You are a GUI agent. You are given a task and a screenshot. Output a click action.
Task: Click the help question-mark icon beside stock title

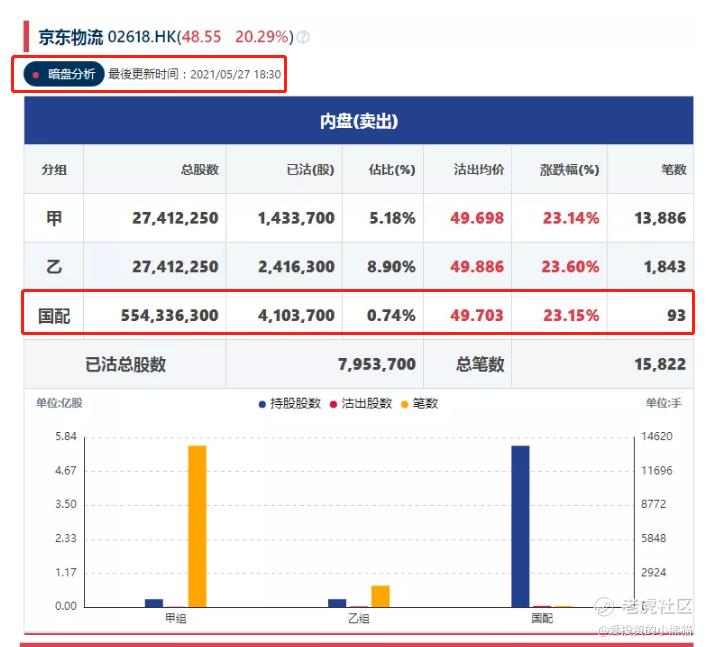[x=303, y=37]
